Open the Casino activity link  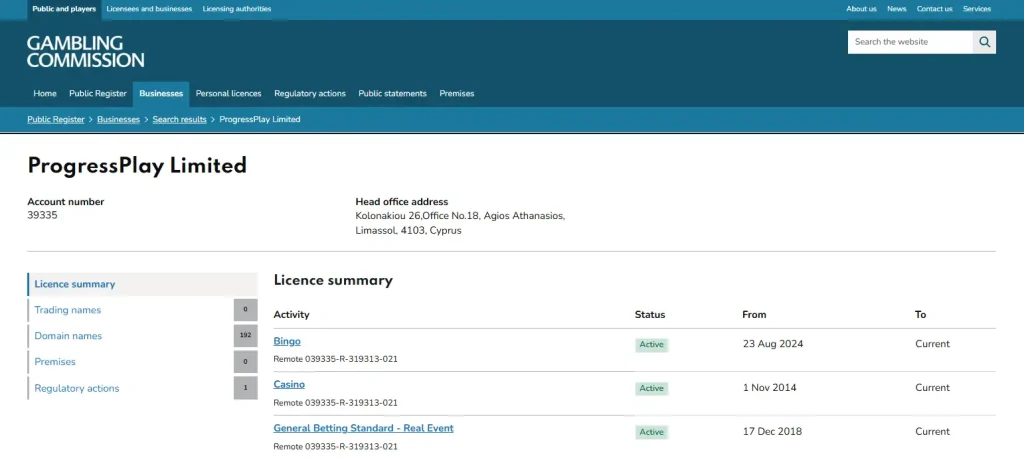[x=289, y=384]
